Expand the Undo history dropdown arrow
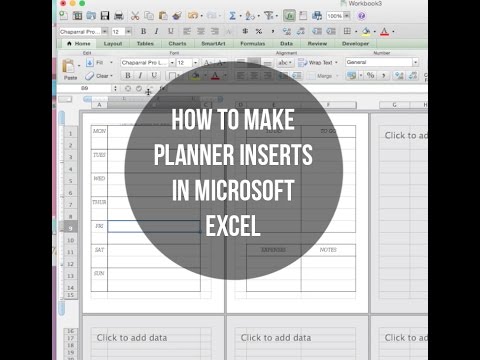Image resolution: width=480 pixels, height=360 pixels. coord(202,16)
